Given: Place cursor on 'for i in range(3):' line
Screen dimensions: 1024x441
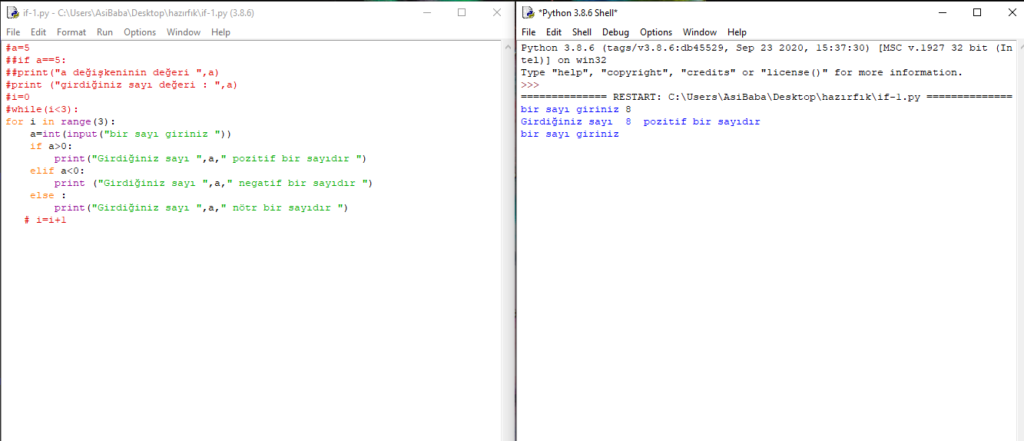Looking at the screenshot, I should (x=60, y=121).
